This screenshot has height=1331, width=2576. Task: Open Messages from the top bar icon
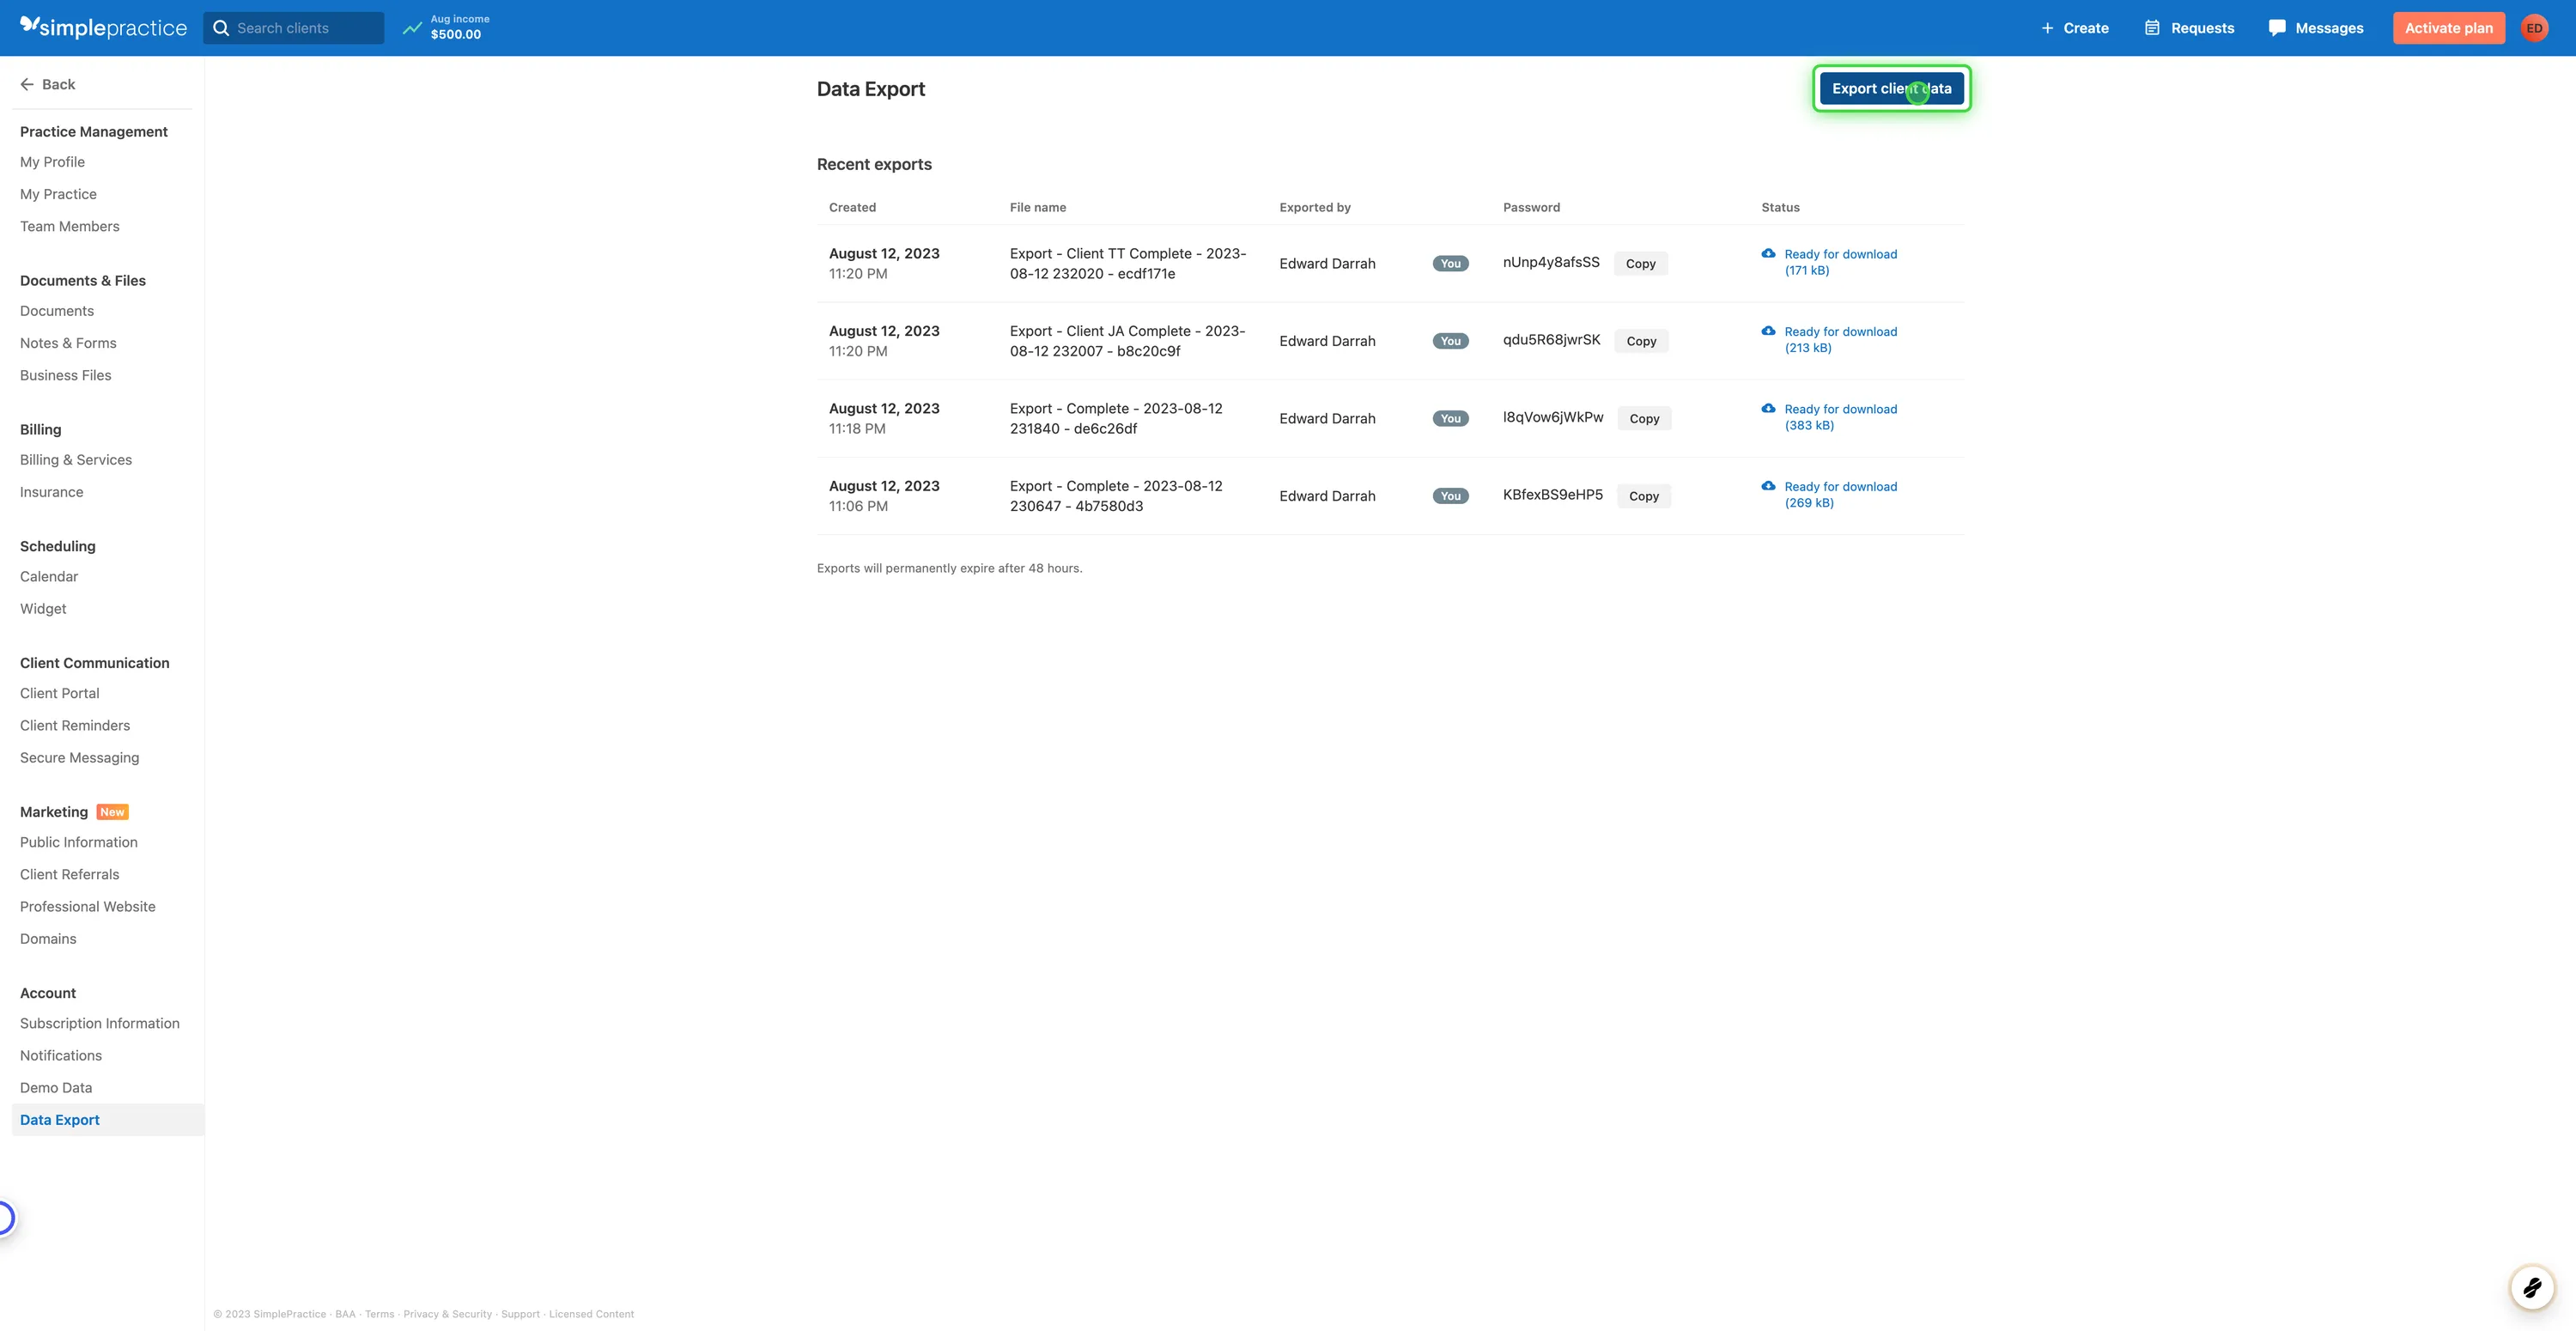2277,27
